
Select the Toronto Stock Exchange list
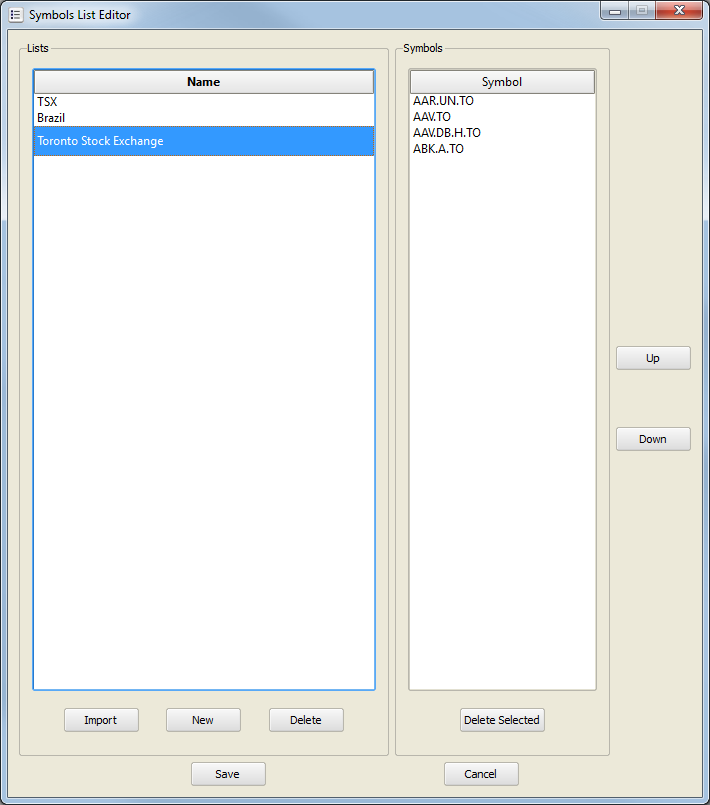point(100,141)
